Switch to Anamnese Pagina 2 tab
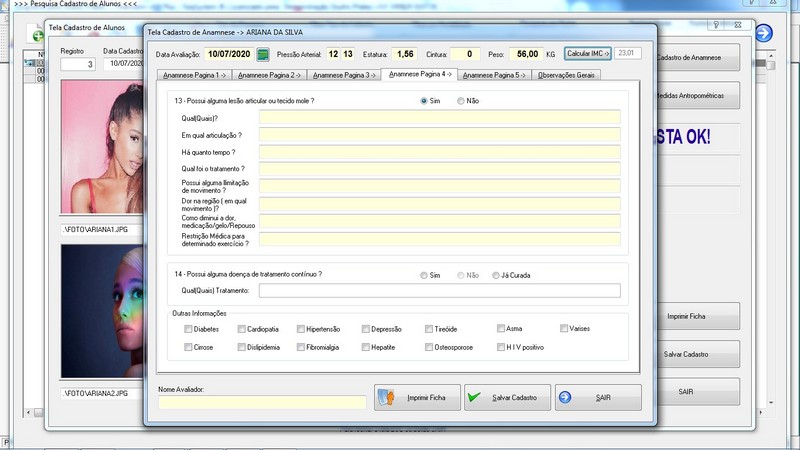Screen dimensions: 800x450 [269, 75]
